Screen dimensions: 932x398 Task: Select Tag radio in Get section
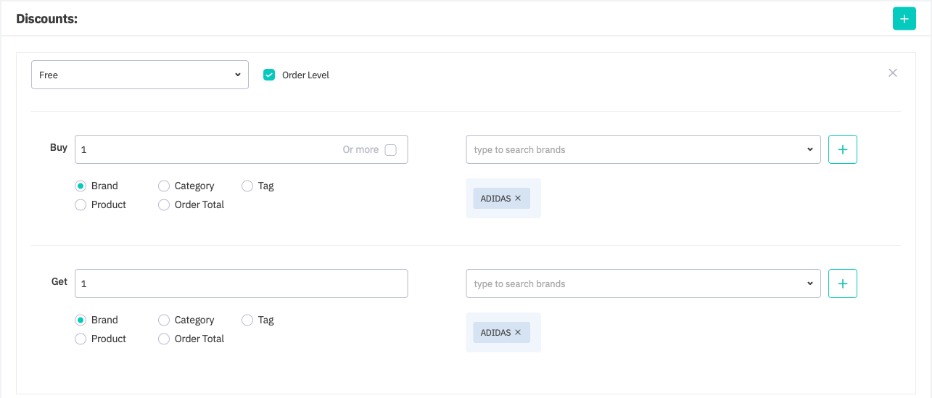(x=247, y=320)
